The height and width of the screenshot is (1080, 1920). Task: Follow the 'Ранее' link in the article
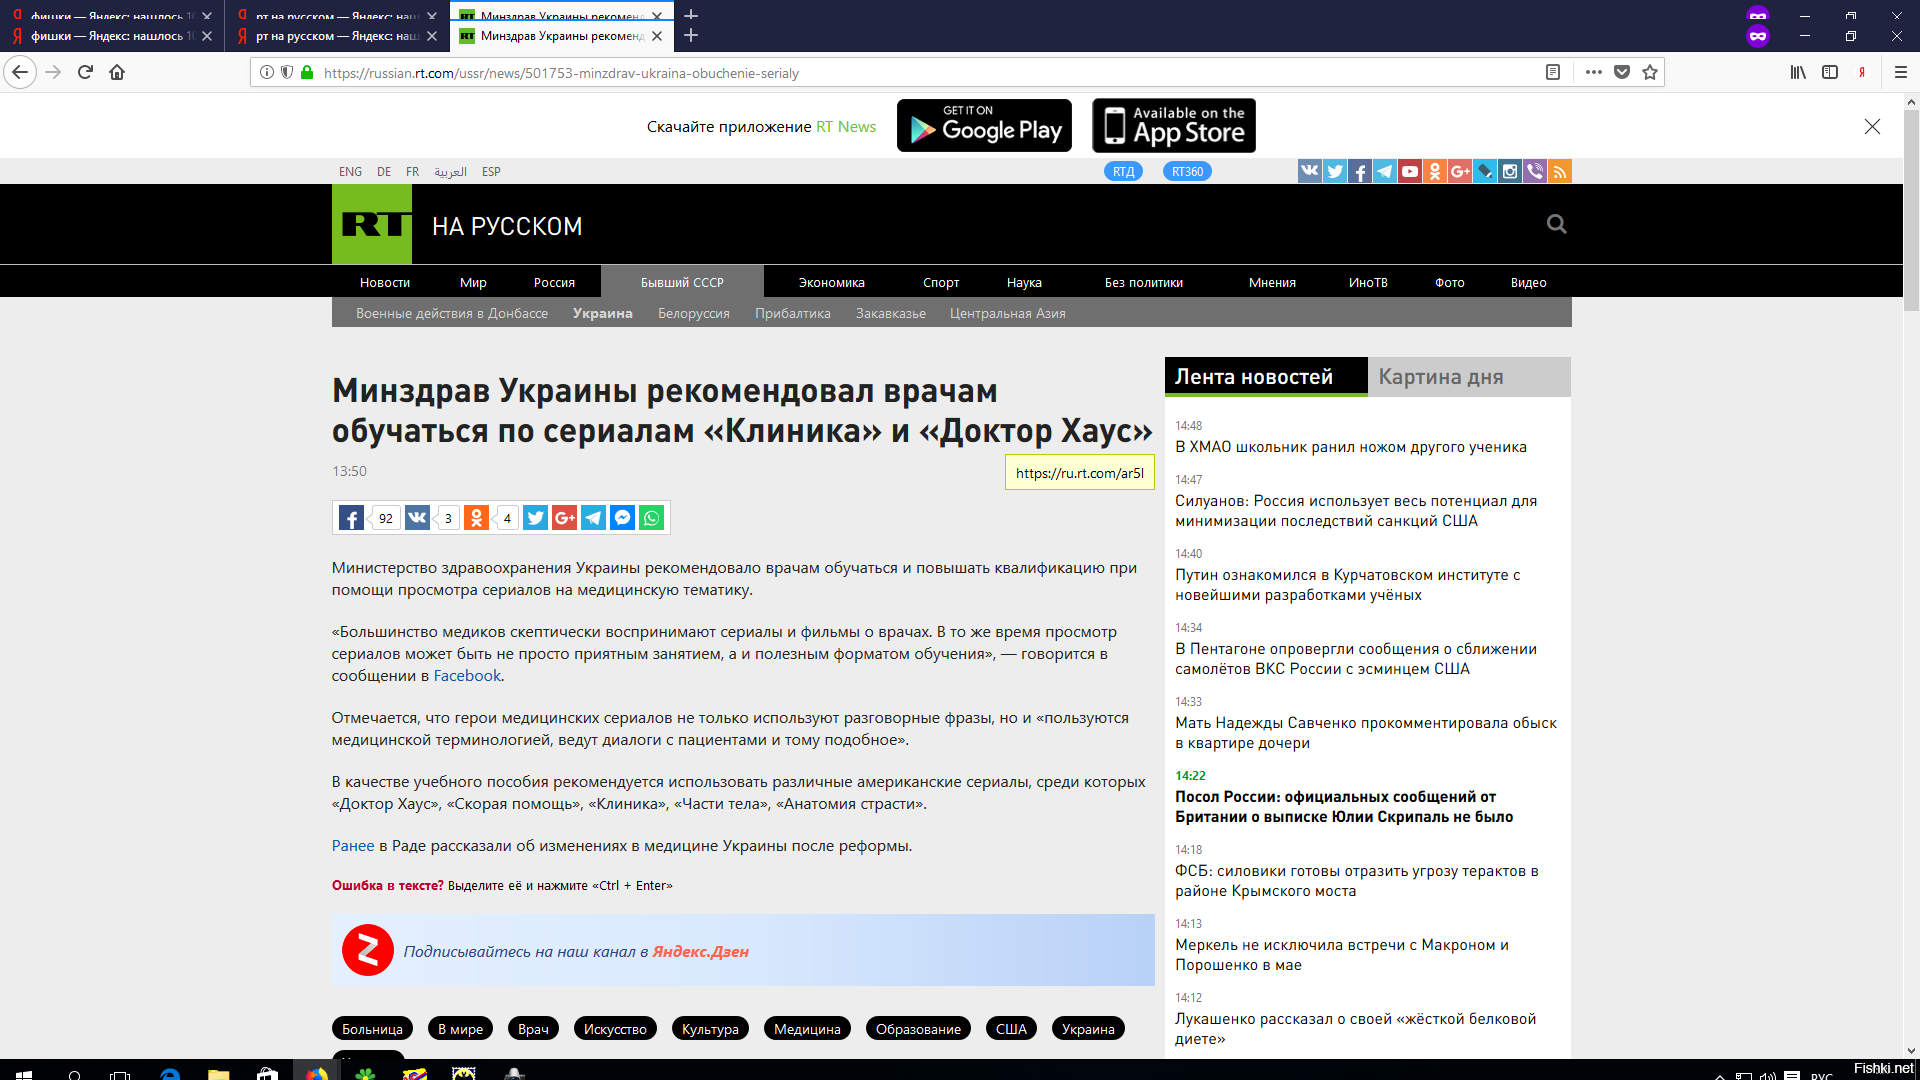353,845
